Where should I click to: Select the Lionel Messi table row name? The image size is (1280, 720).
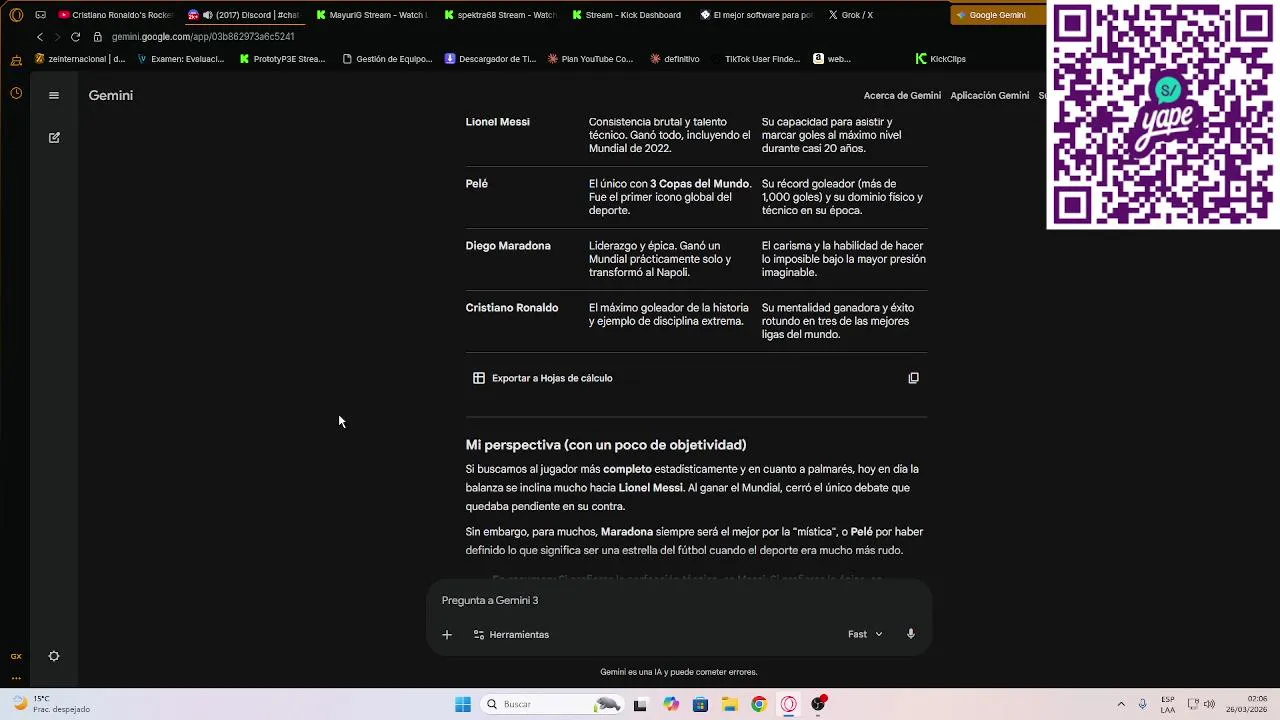pyautogui.click(x=497, y=122)
